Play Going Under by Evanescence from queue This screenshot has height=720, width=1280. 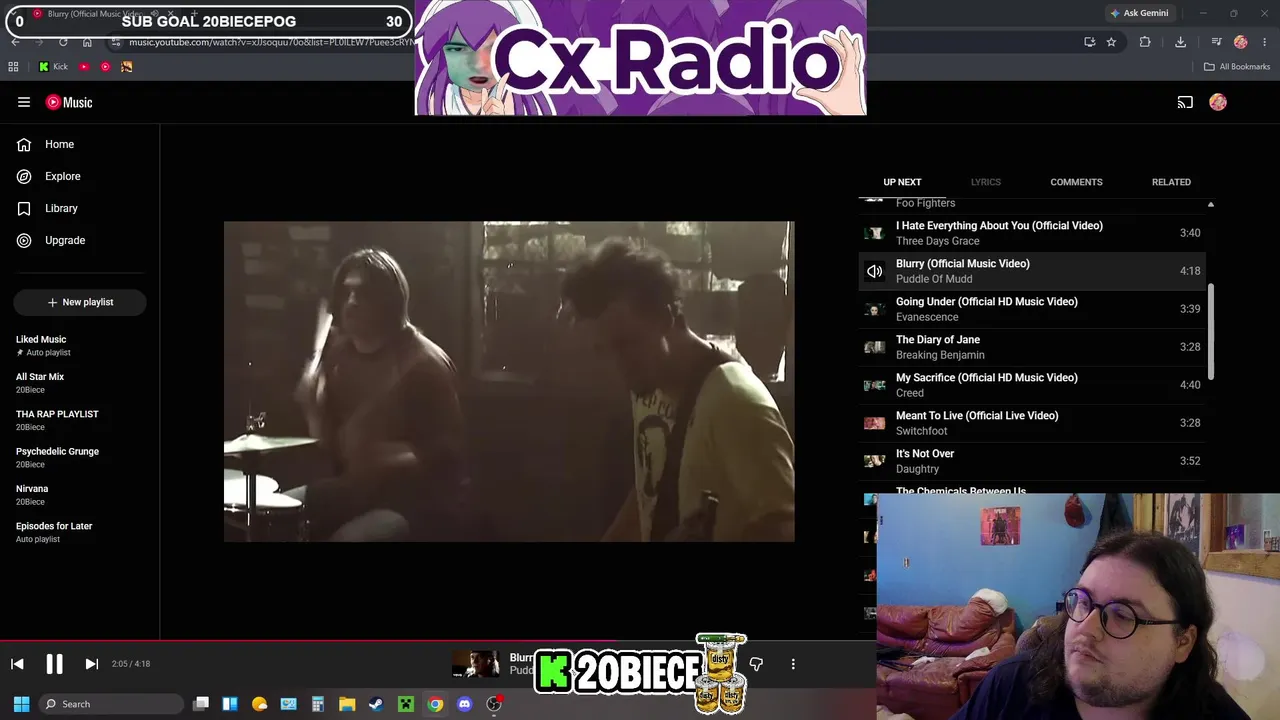pyautogui.click(x=1031, y=309)
